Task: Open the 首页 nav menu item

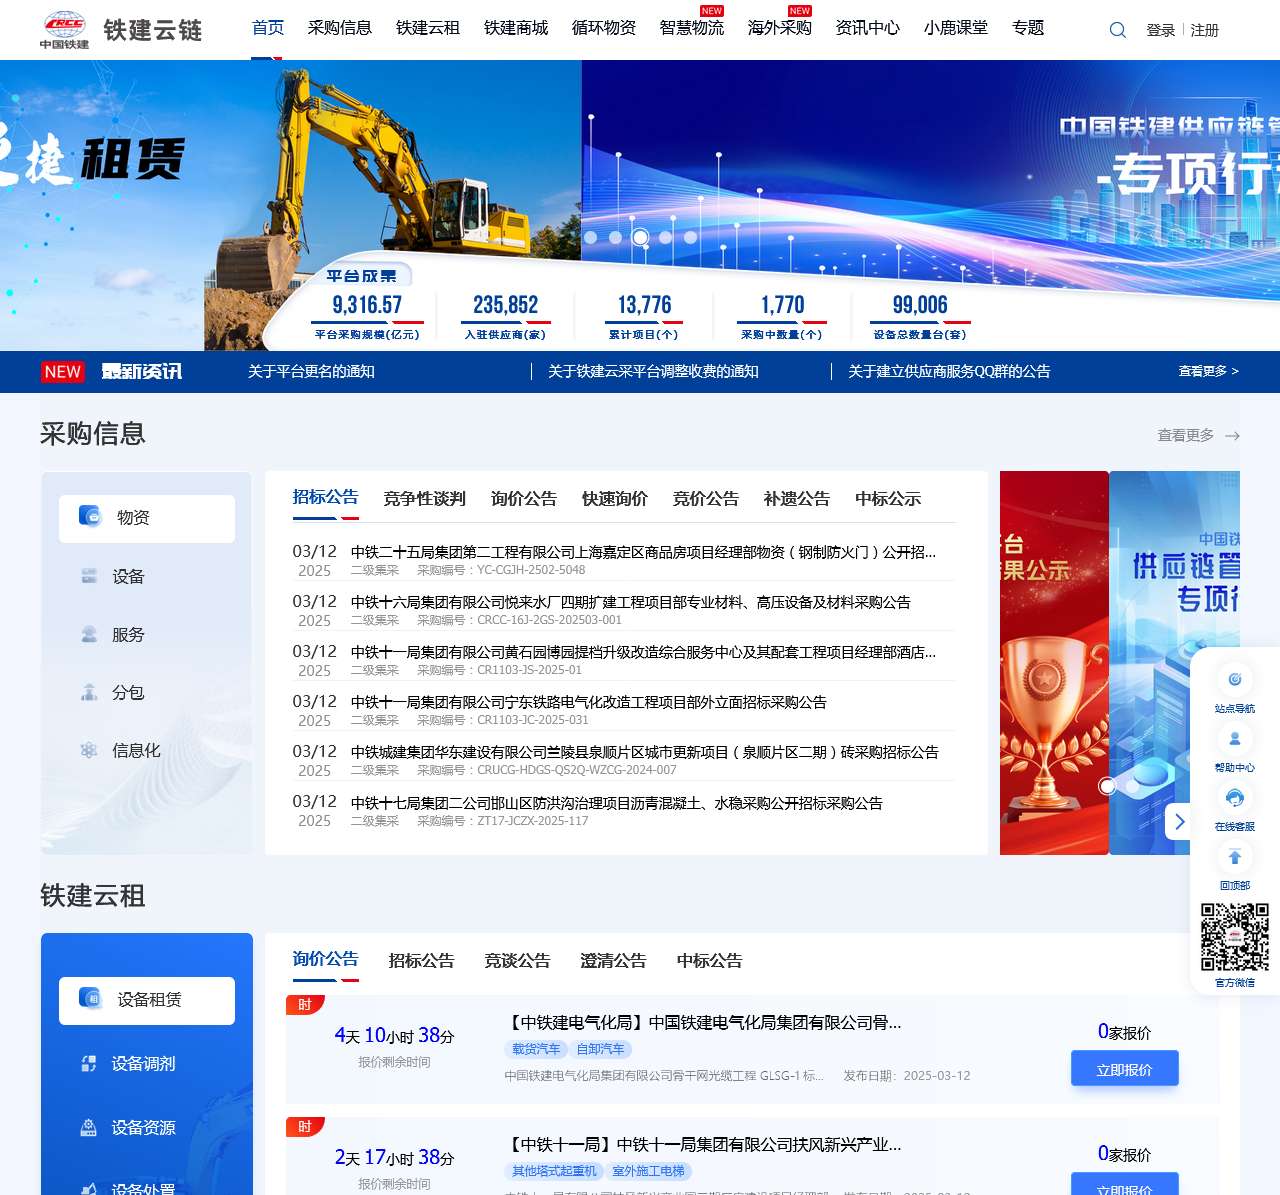Action: pyautogui.click(x=268, y=28)
